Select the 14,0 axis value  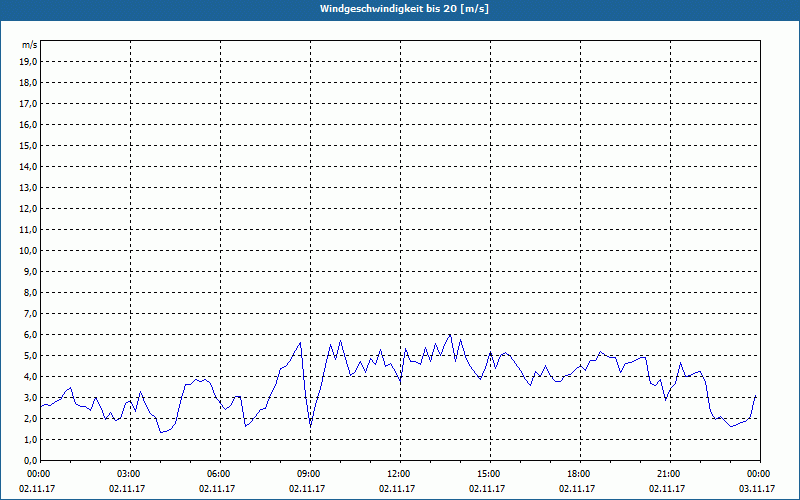29,166
